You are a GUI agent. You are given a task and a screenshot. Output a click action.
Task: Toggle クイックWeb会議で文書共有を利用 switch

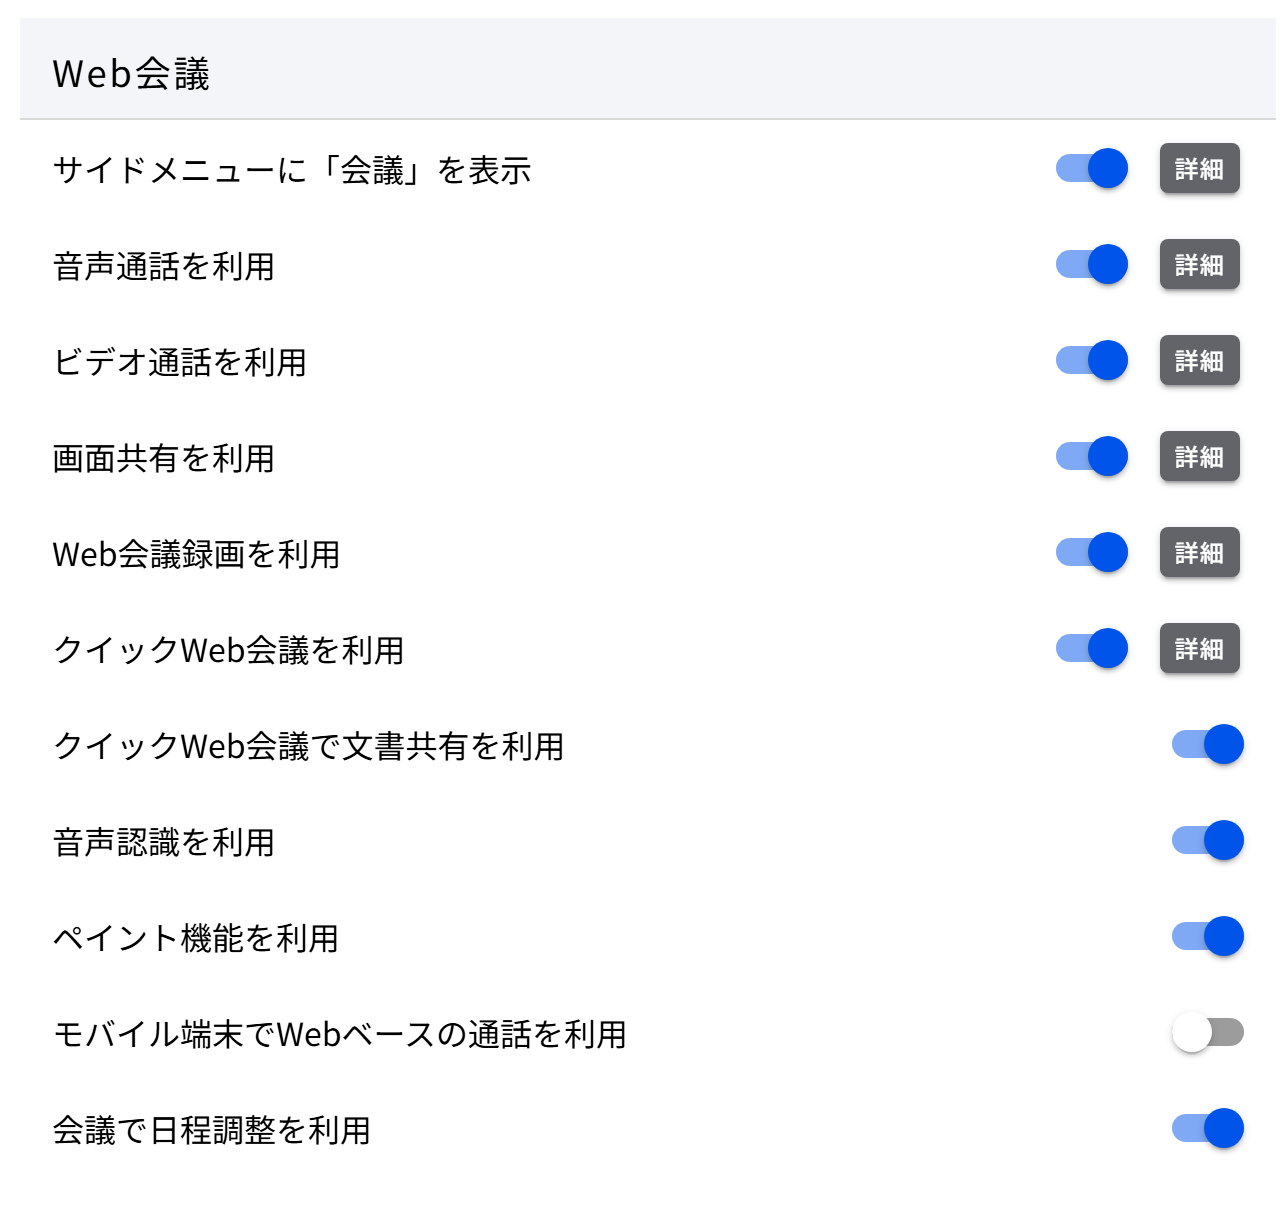click(x=1207, y=744)
